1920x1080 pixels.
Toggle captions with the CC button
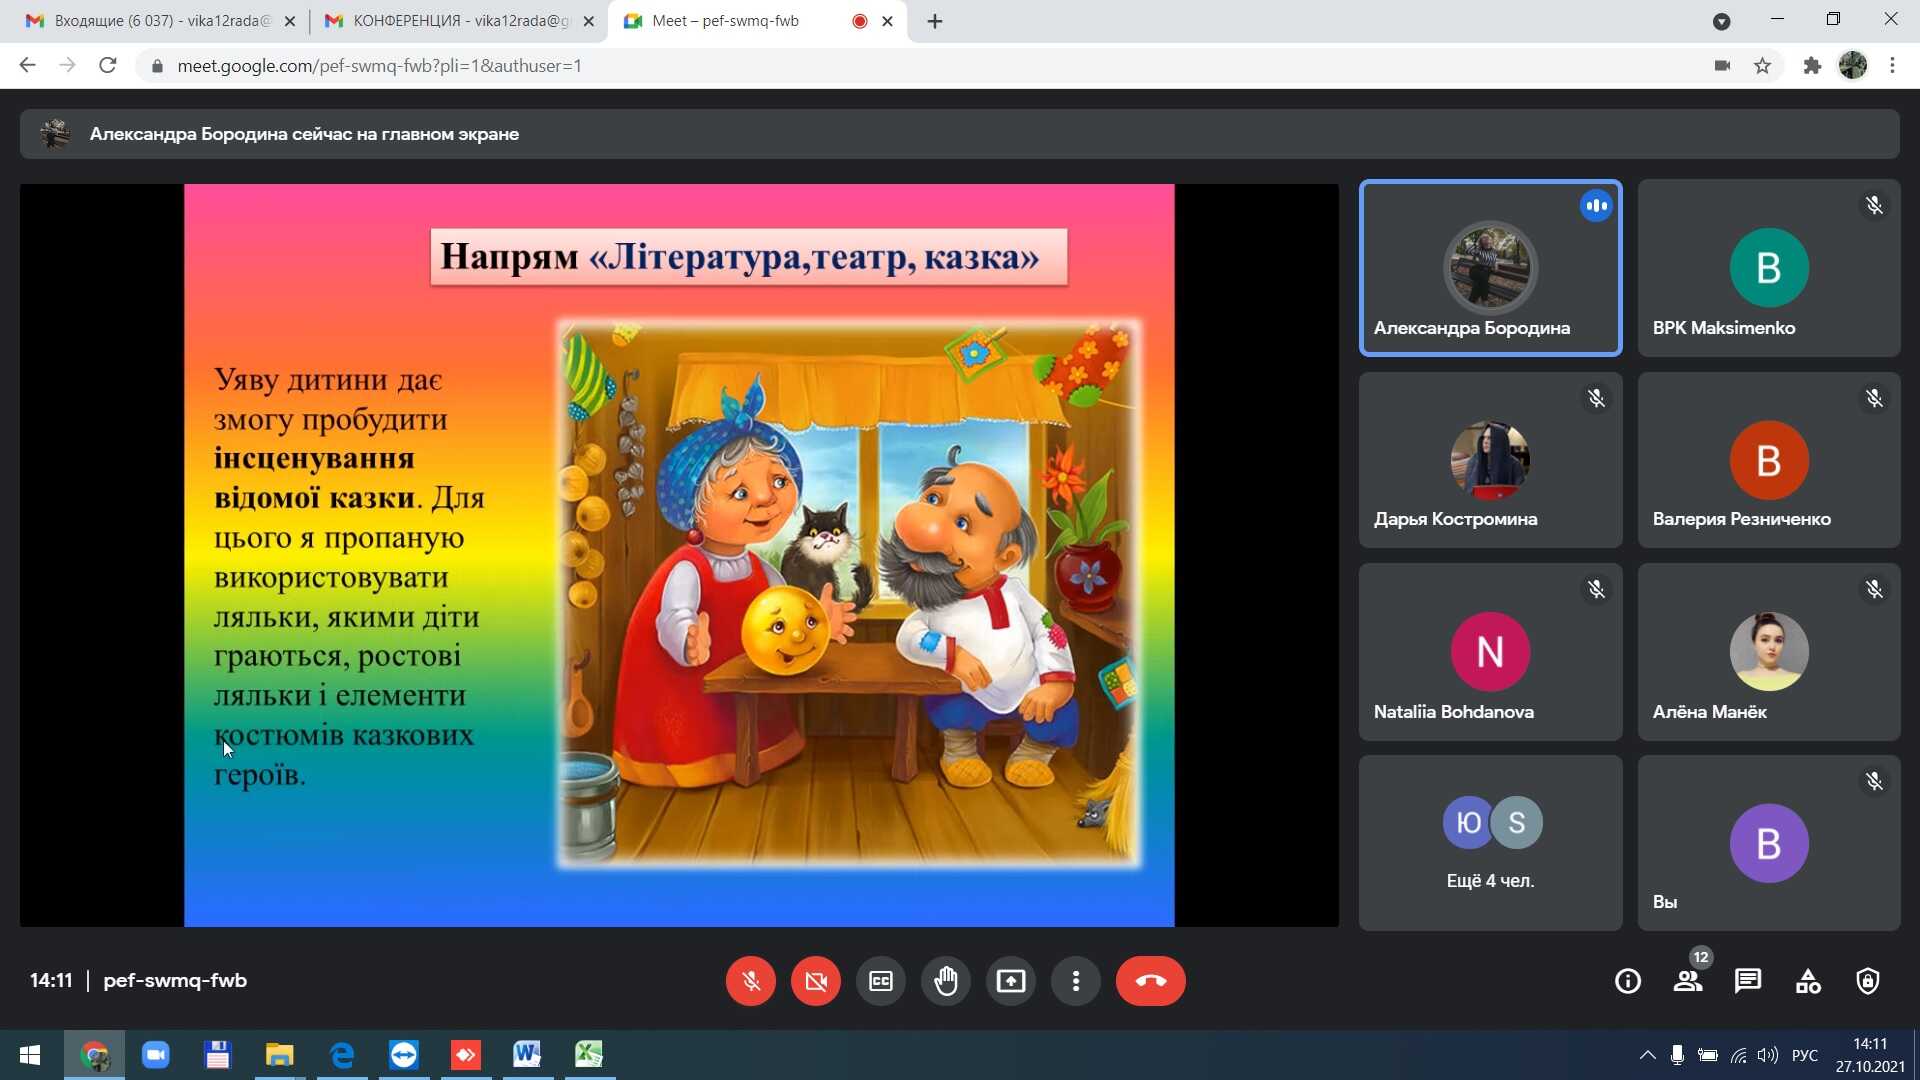click(880, 981)
